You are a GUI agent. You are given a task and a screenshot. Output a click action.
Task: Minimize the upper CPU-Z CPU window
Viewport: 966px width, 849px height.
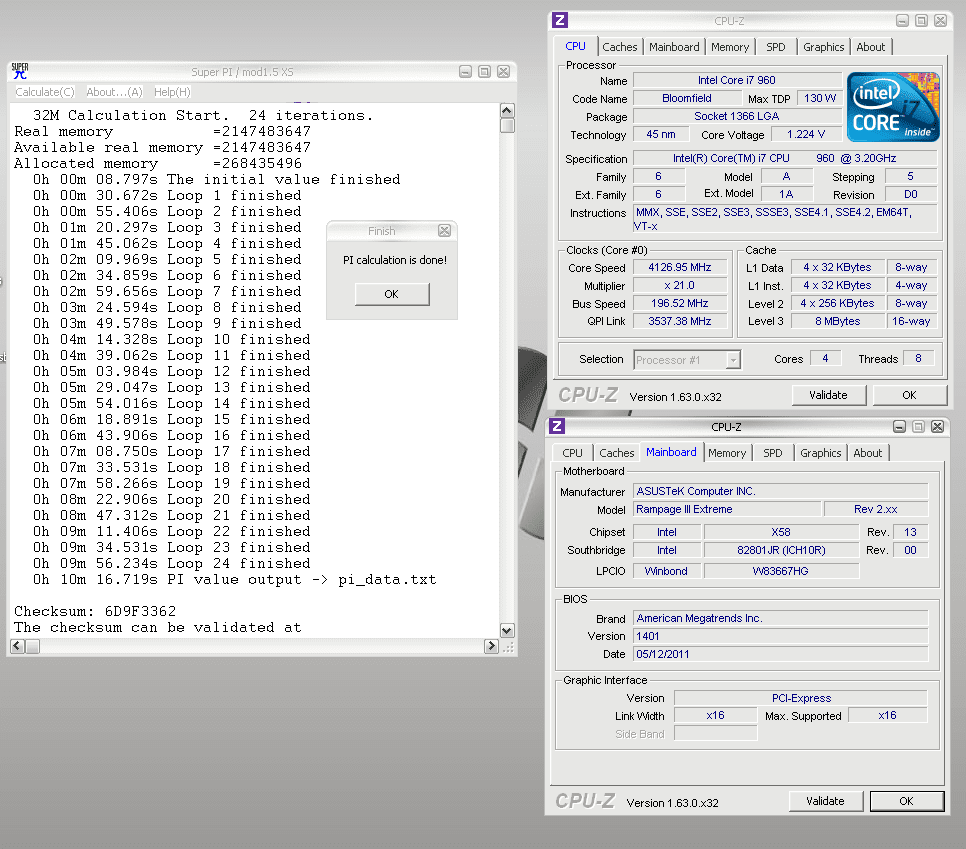pos(903,20)
